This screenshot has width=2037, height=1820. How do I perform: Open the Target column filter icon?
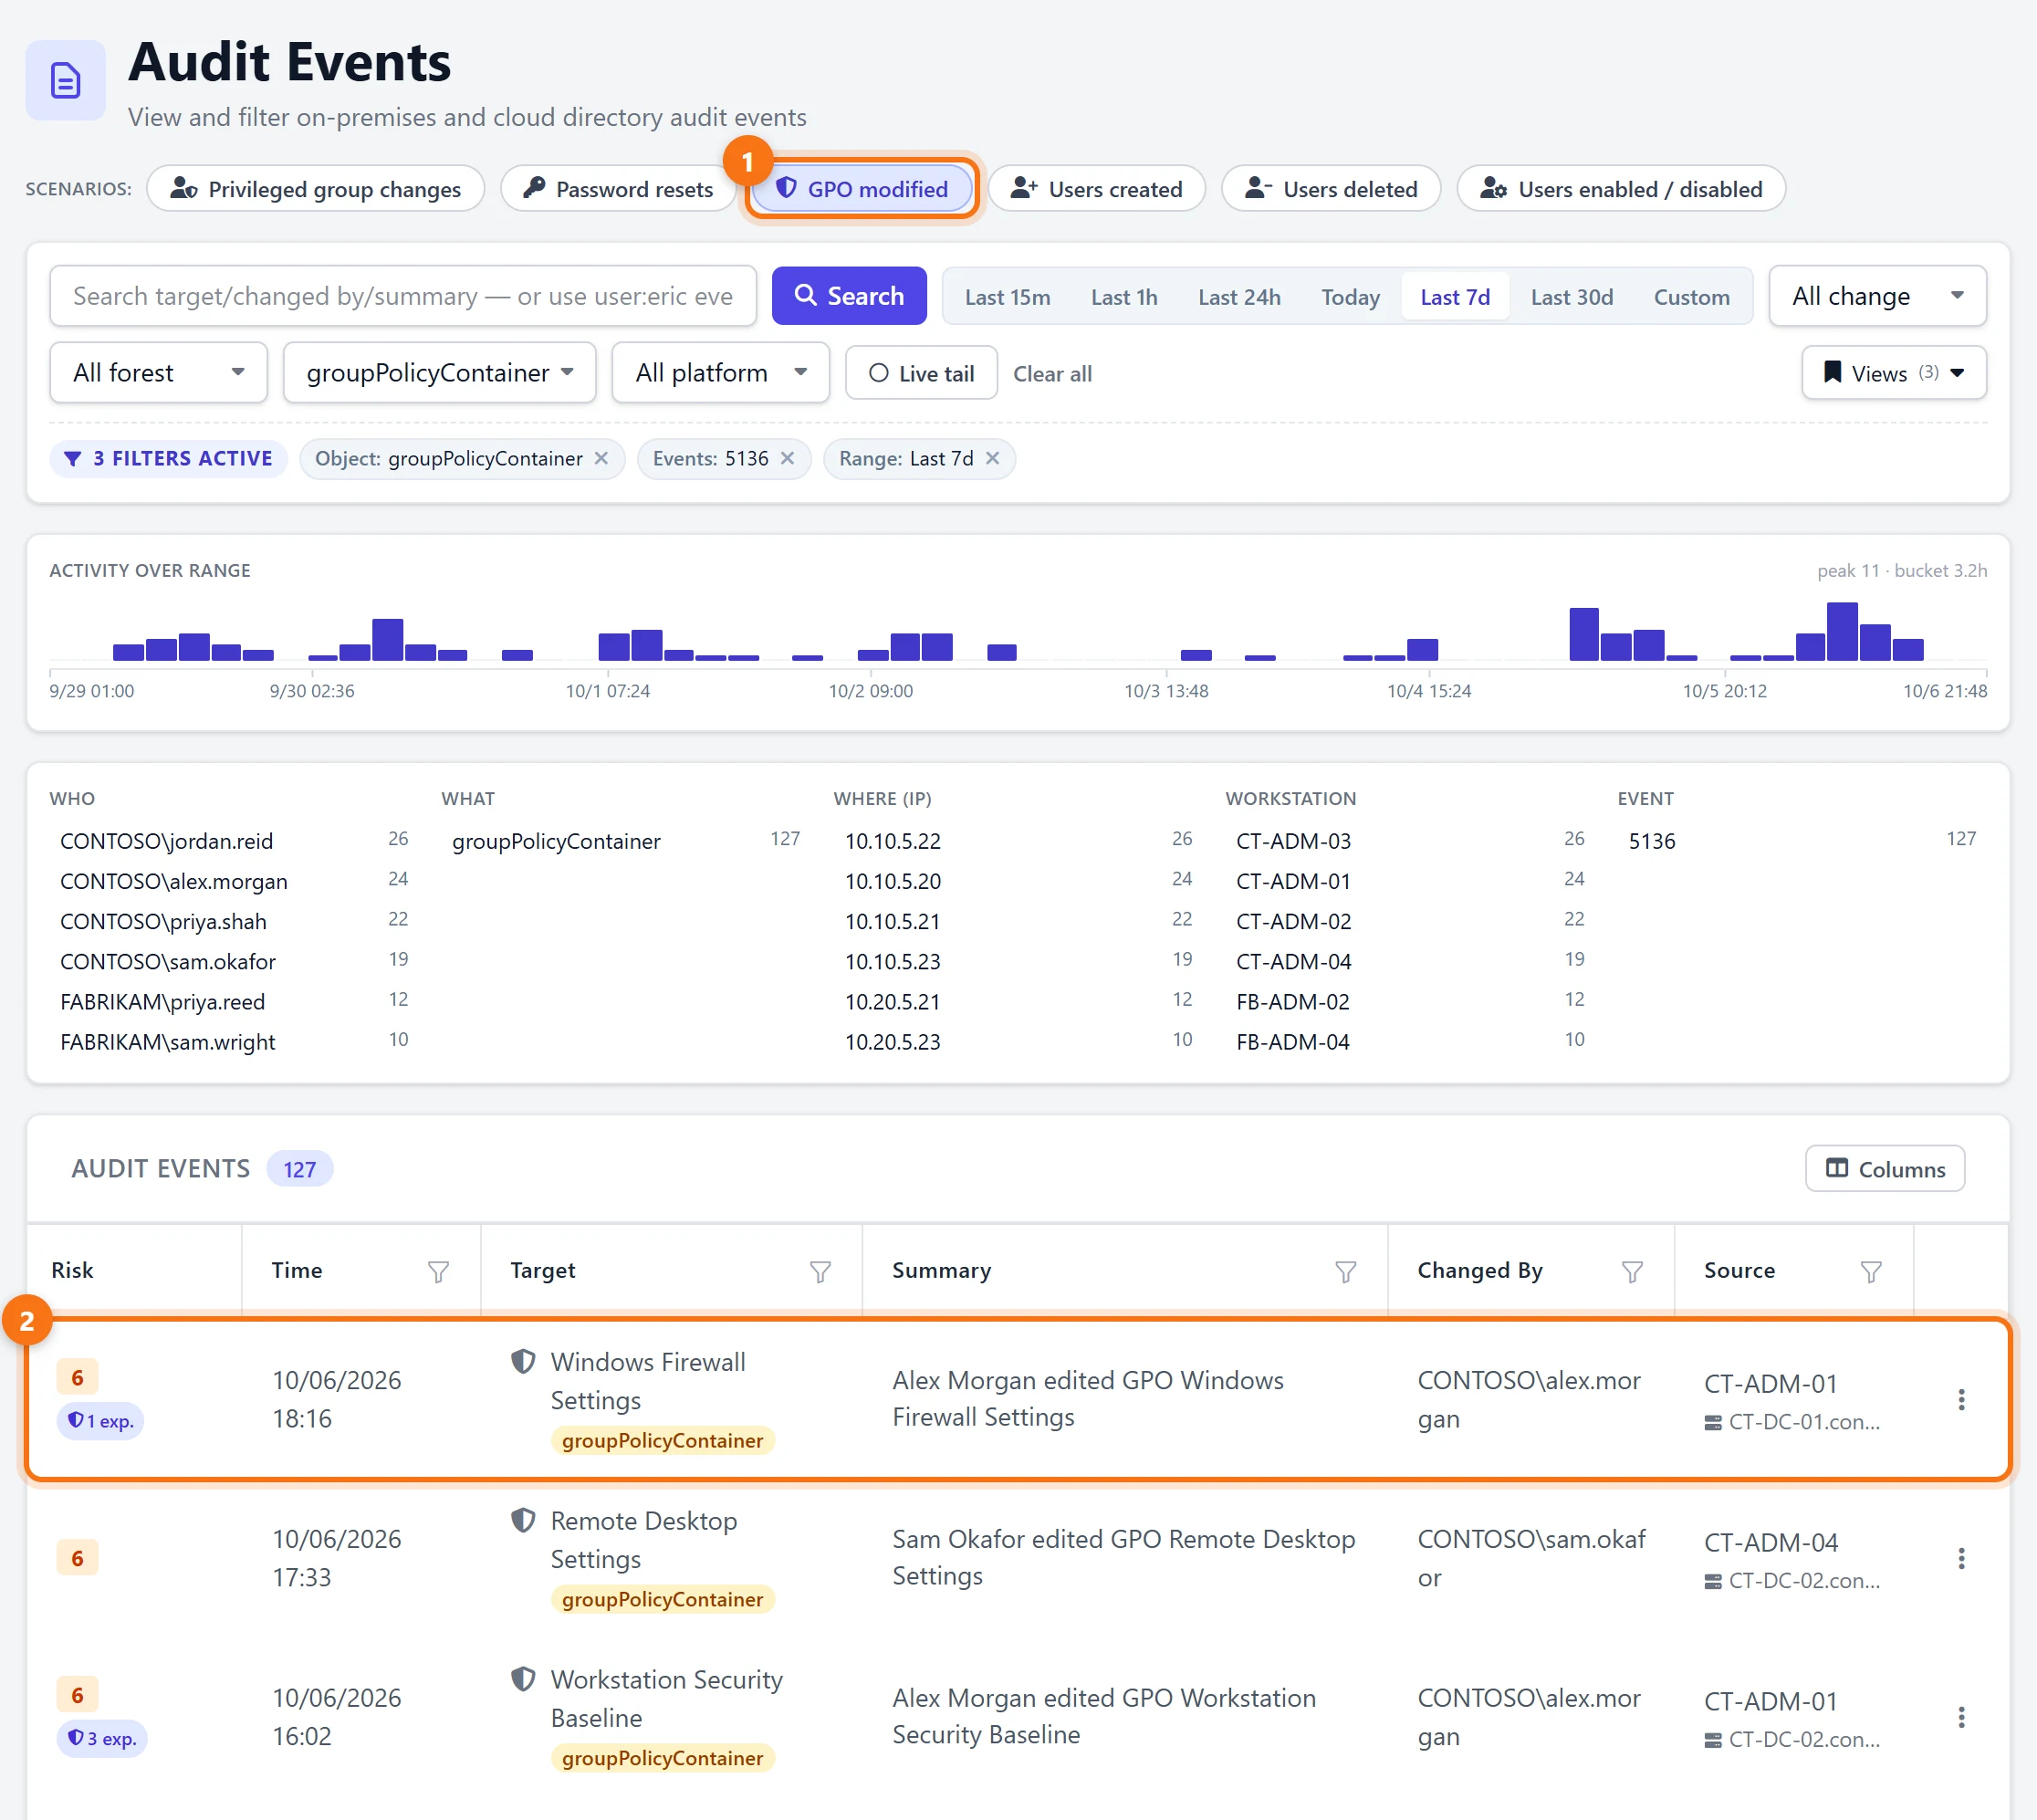820,1271
